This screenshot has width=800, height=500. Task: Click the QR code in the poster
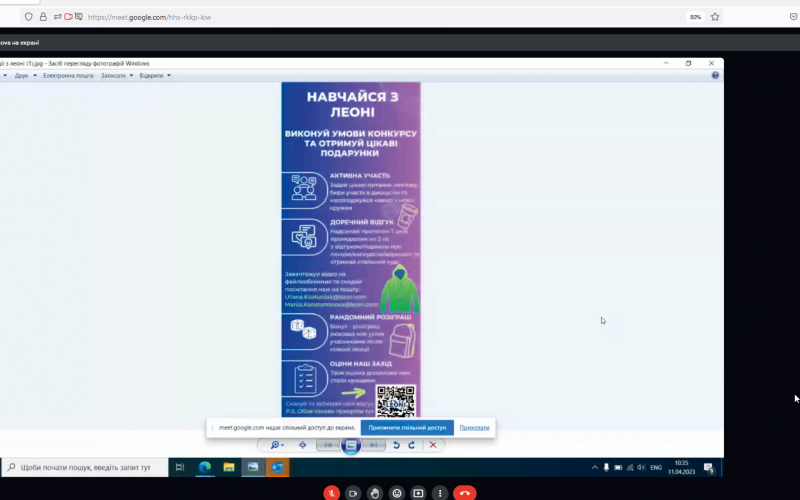click(x=395, y=401)
